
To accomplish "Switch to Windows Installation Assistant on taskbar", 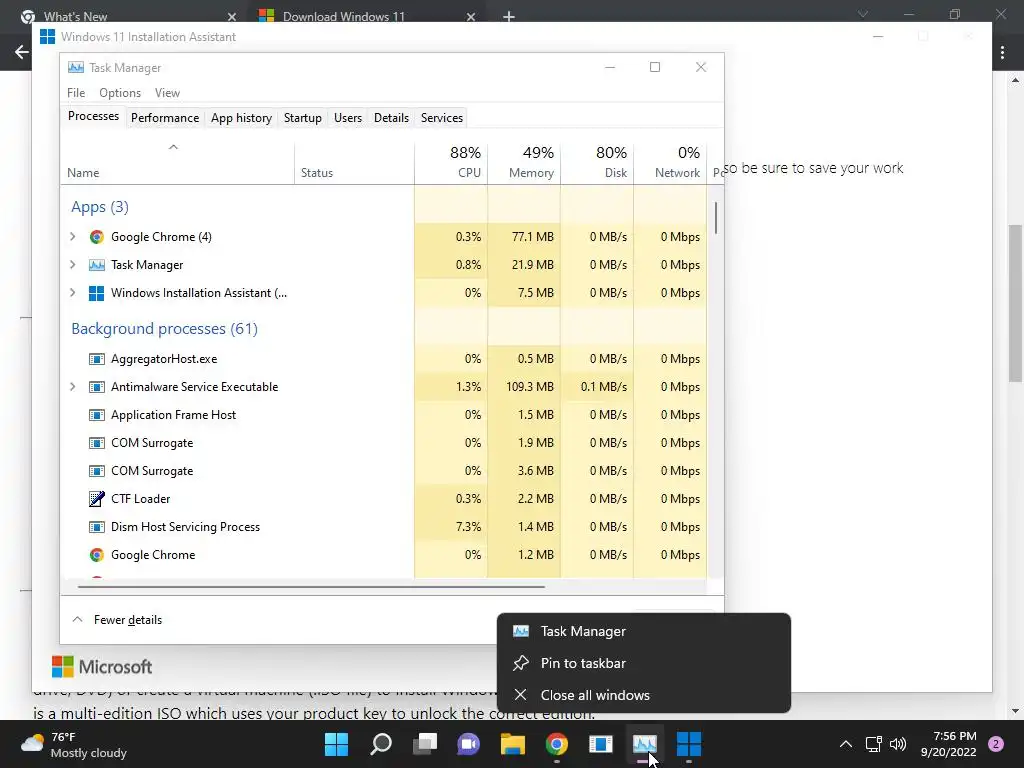I will (x=688, y=744).
